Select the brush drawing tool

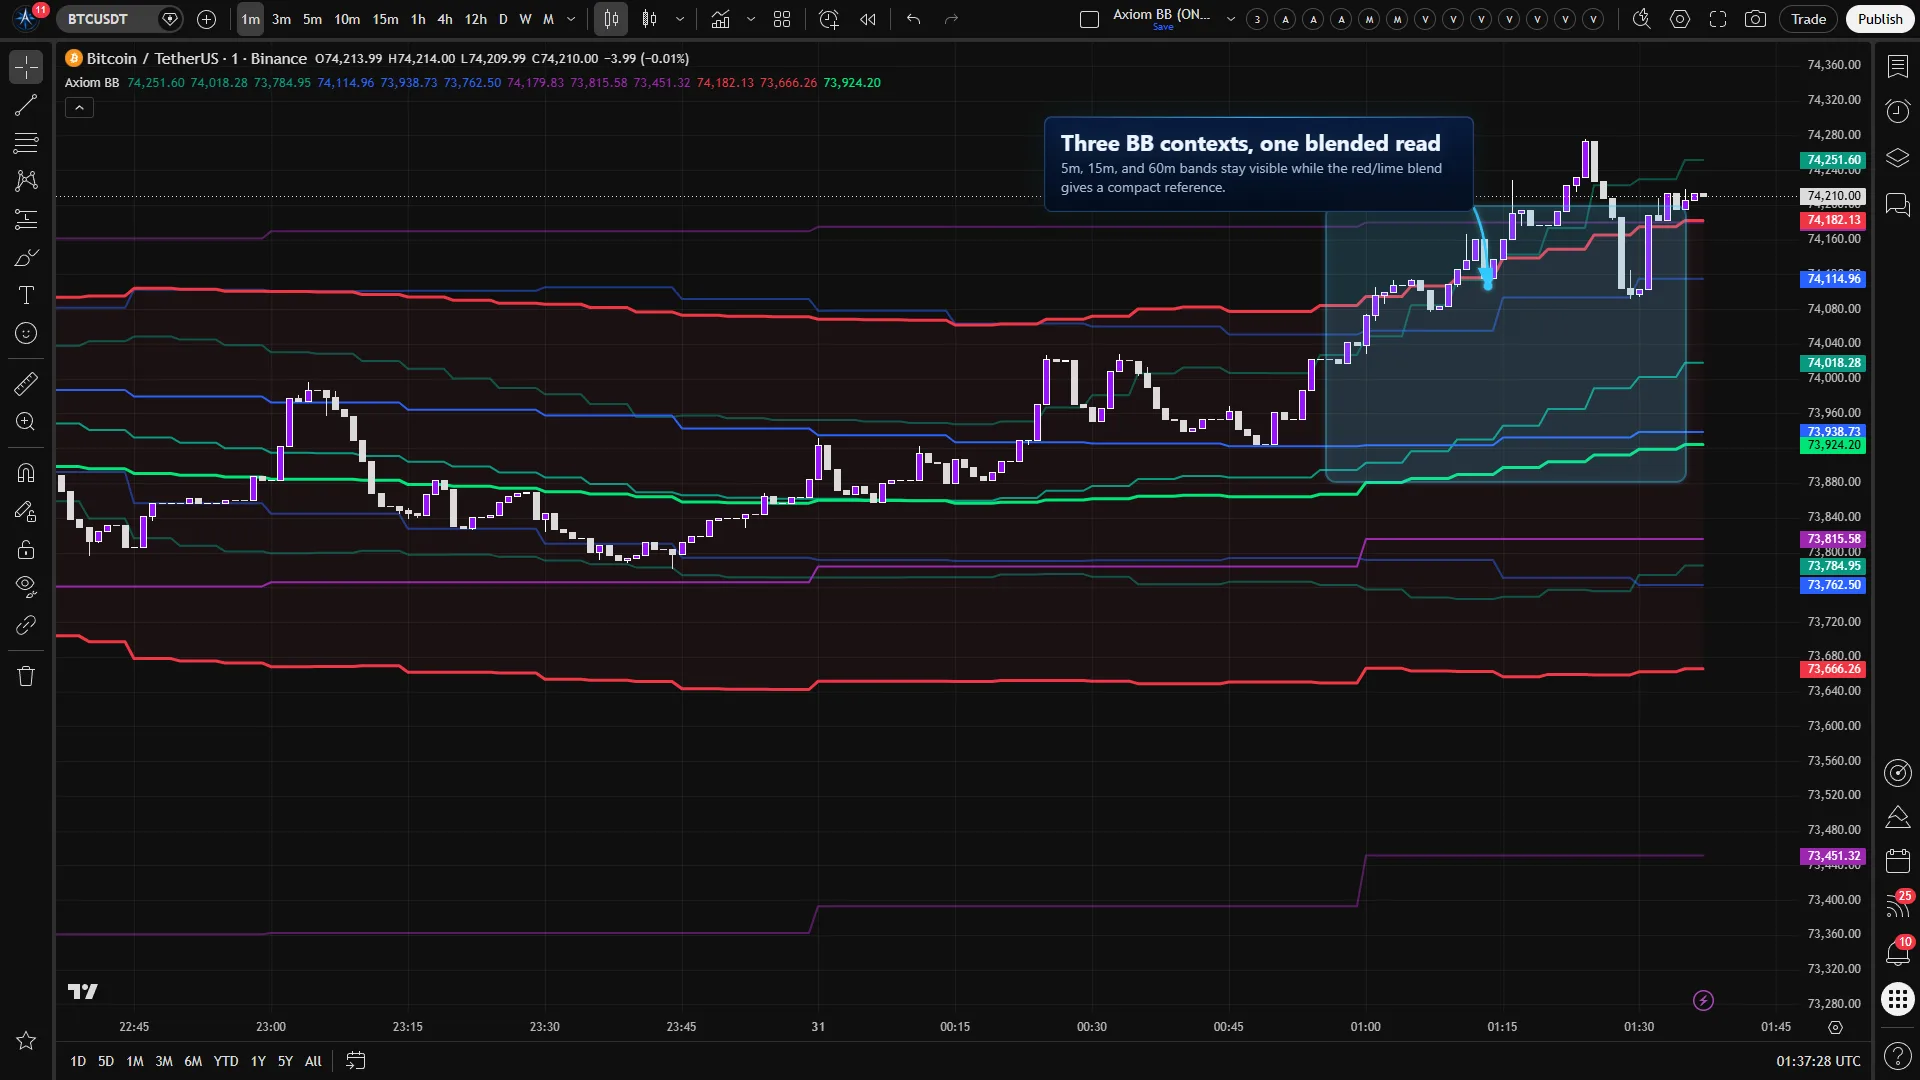click(x=26, y=258)
